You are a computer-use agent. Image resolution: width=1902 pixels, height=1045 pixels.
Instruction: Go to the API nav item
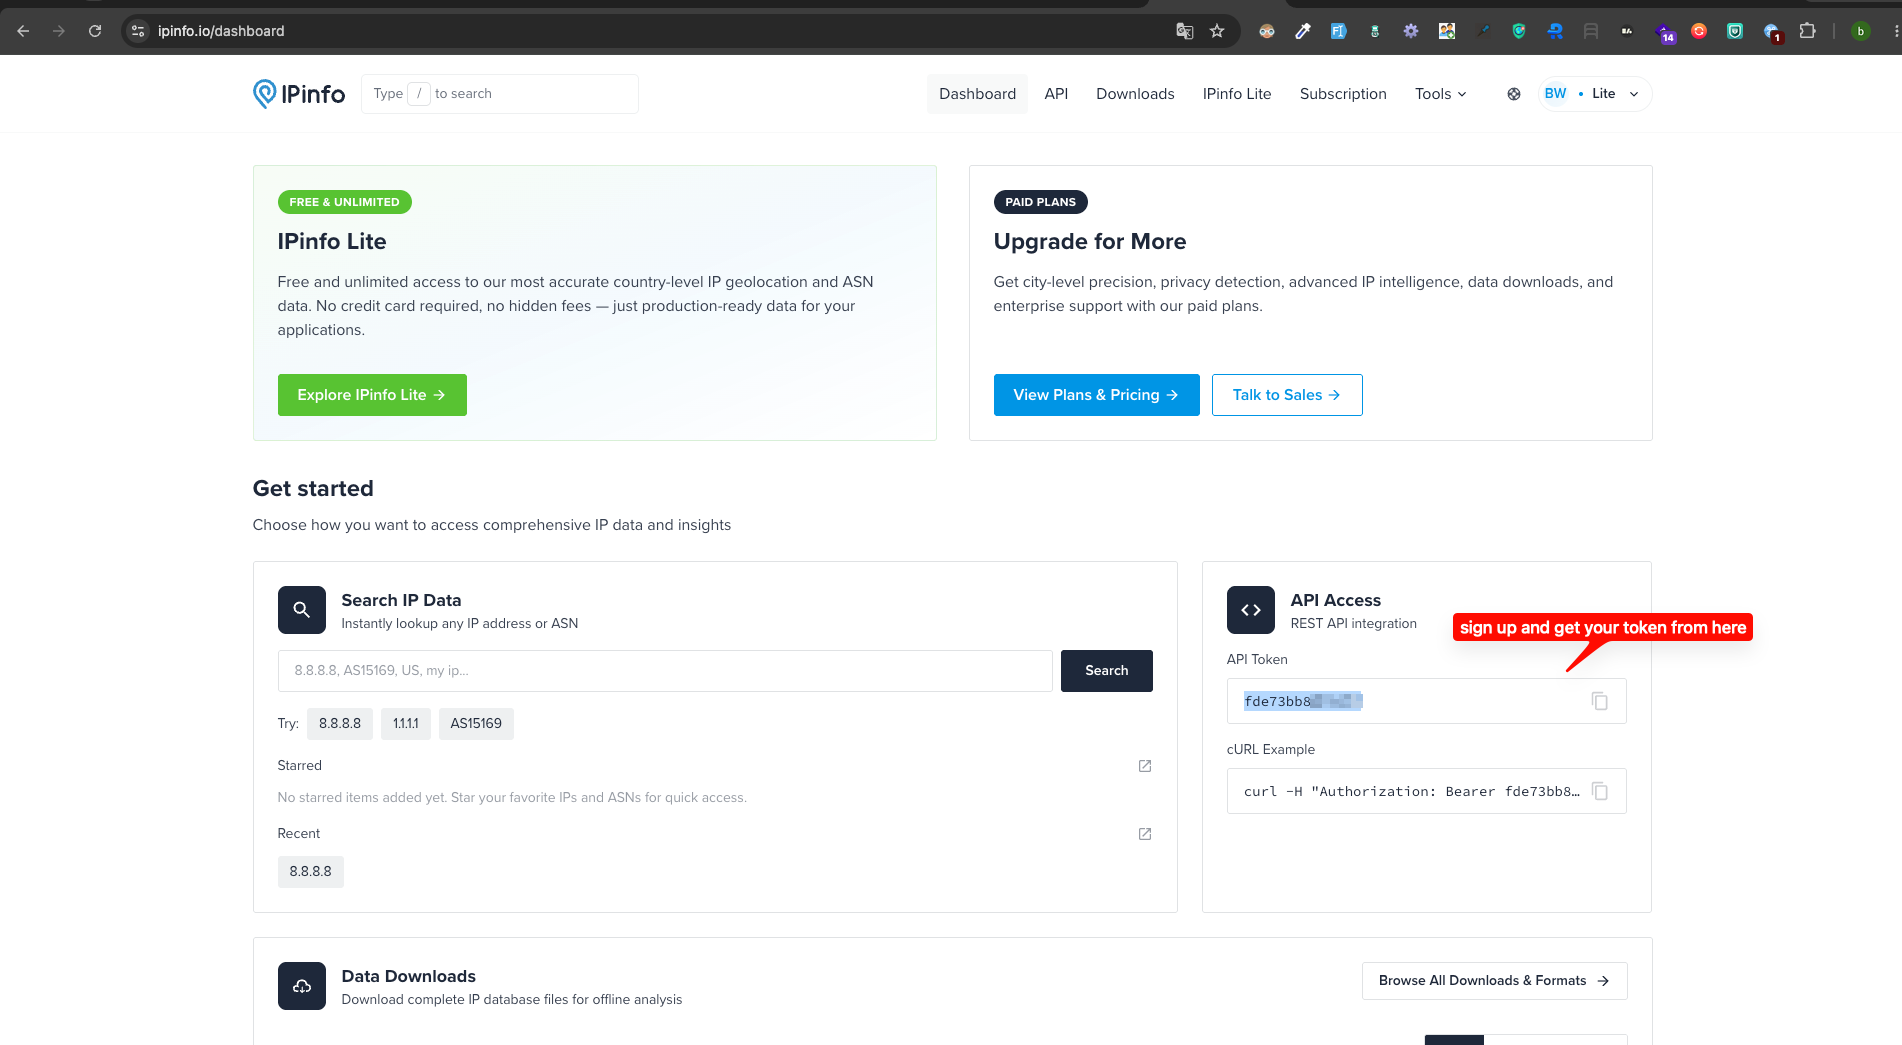tap(1056, 94)
